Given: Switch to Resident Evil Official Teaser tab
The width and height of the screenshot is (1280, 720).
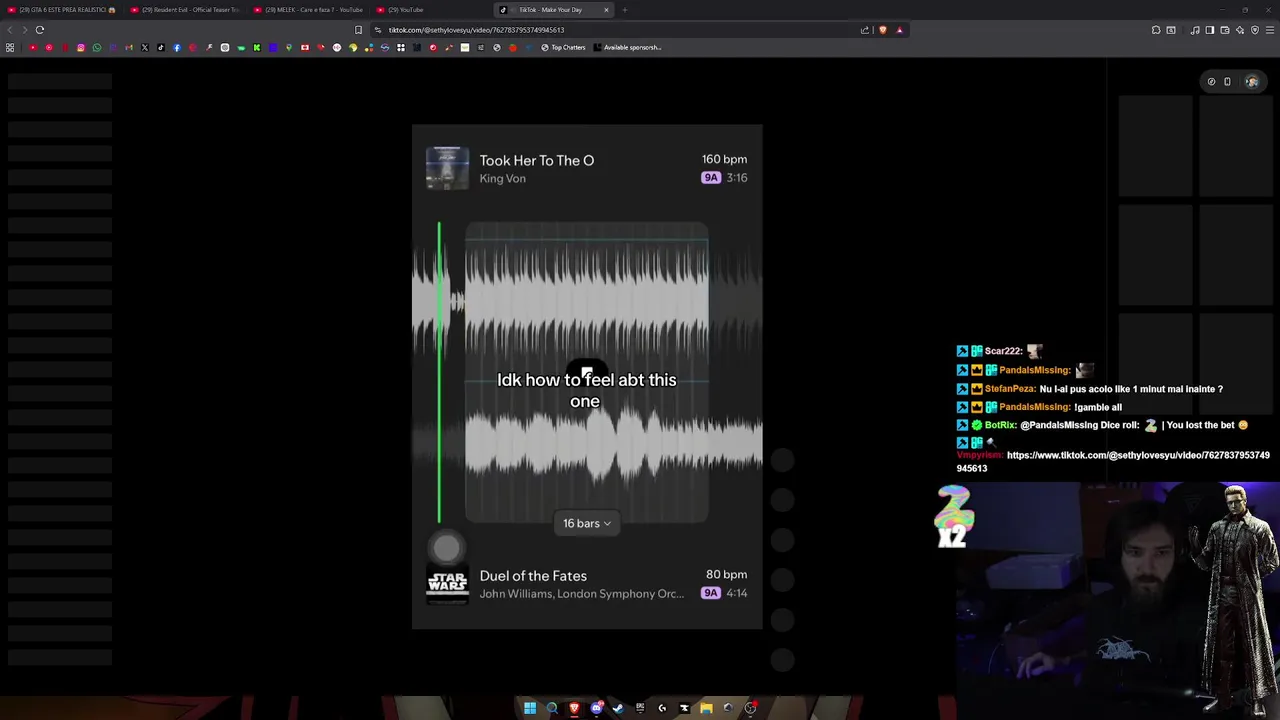Looking at the screenshot, I should (185, 10).
